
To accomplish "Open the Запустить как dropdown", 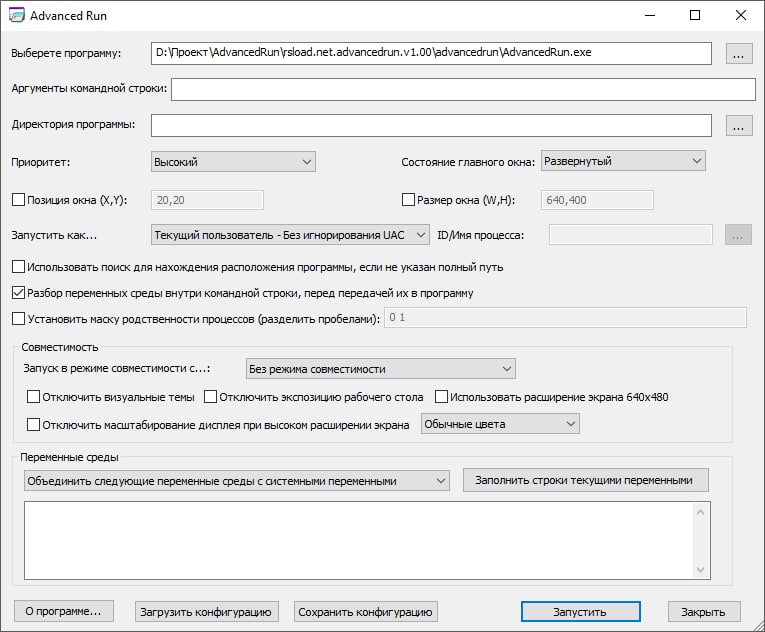I will click(x=290, y=235).
